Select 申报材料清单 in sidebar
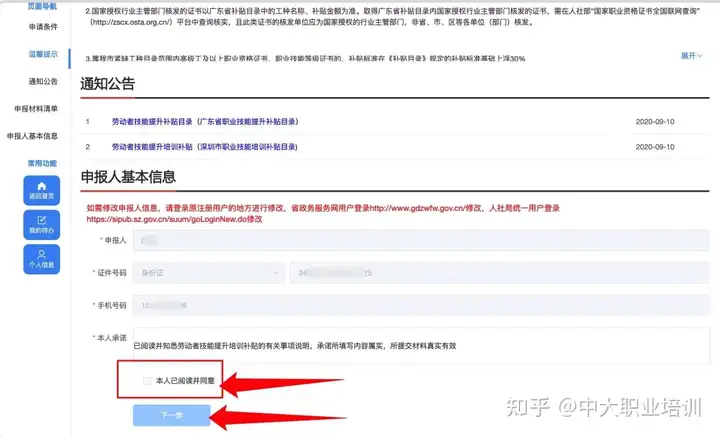This screenshot has height=437, width=720. click(36, 109)
